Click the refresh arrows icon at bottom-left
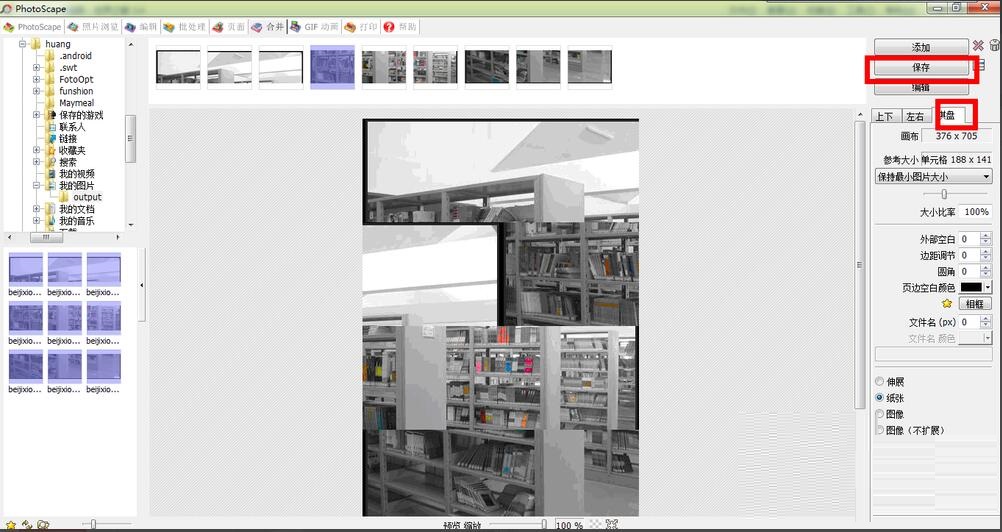The width and height of the screenshot is (1002, 532). click(27, 525)
